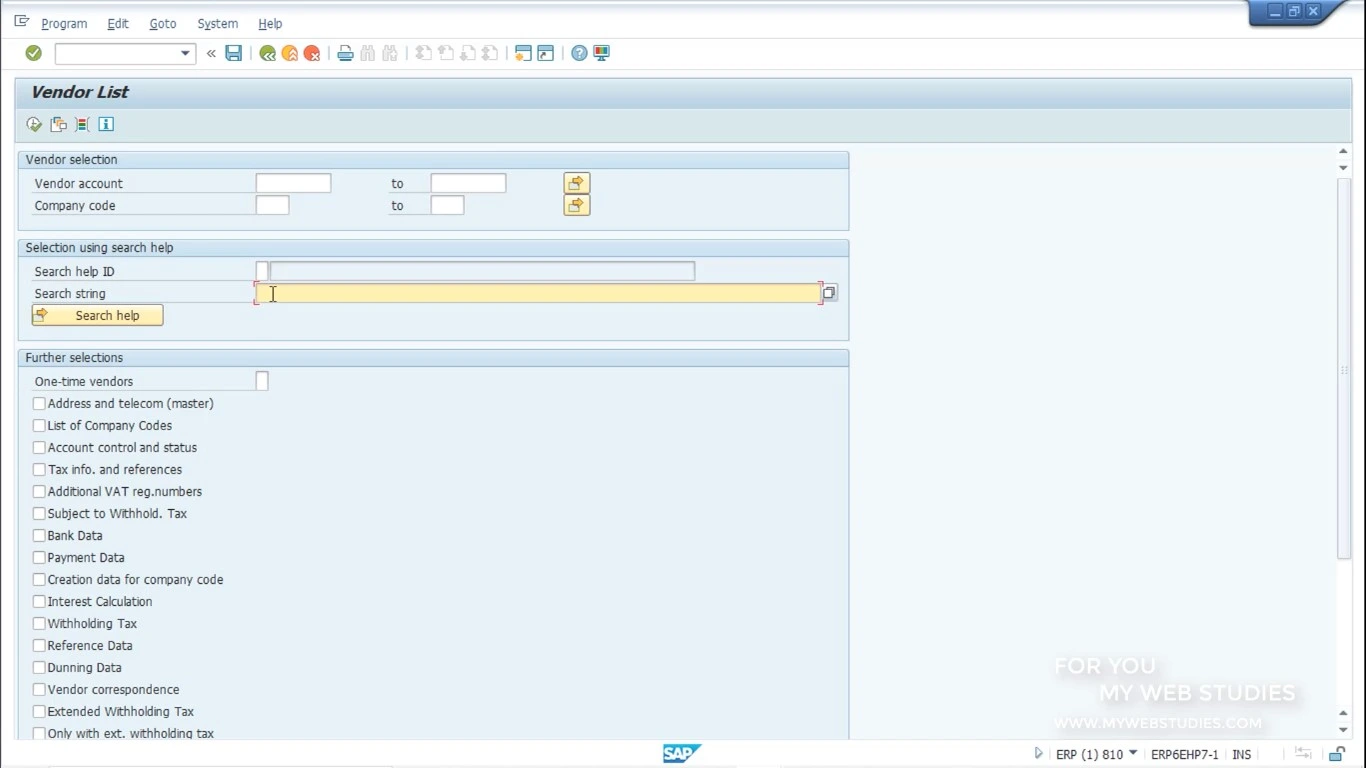Screen dimensions: 1366x768
Task: Click the green Back arrow icon
Action: click(267, 53)
